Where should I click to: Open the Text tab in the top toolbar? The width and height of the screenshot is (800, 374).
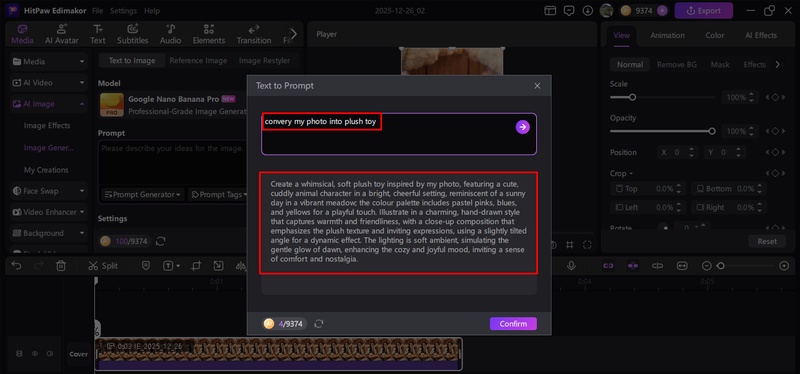tap(98, 35)
